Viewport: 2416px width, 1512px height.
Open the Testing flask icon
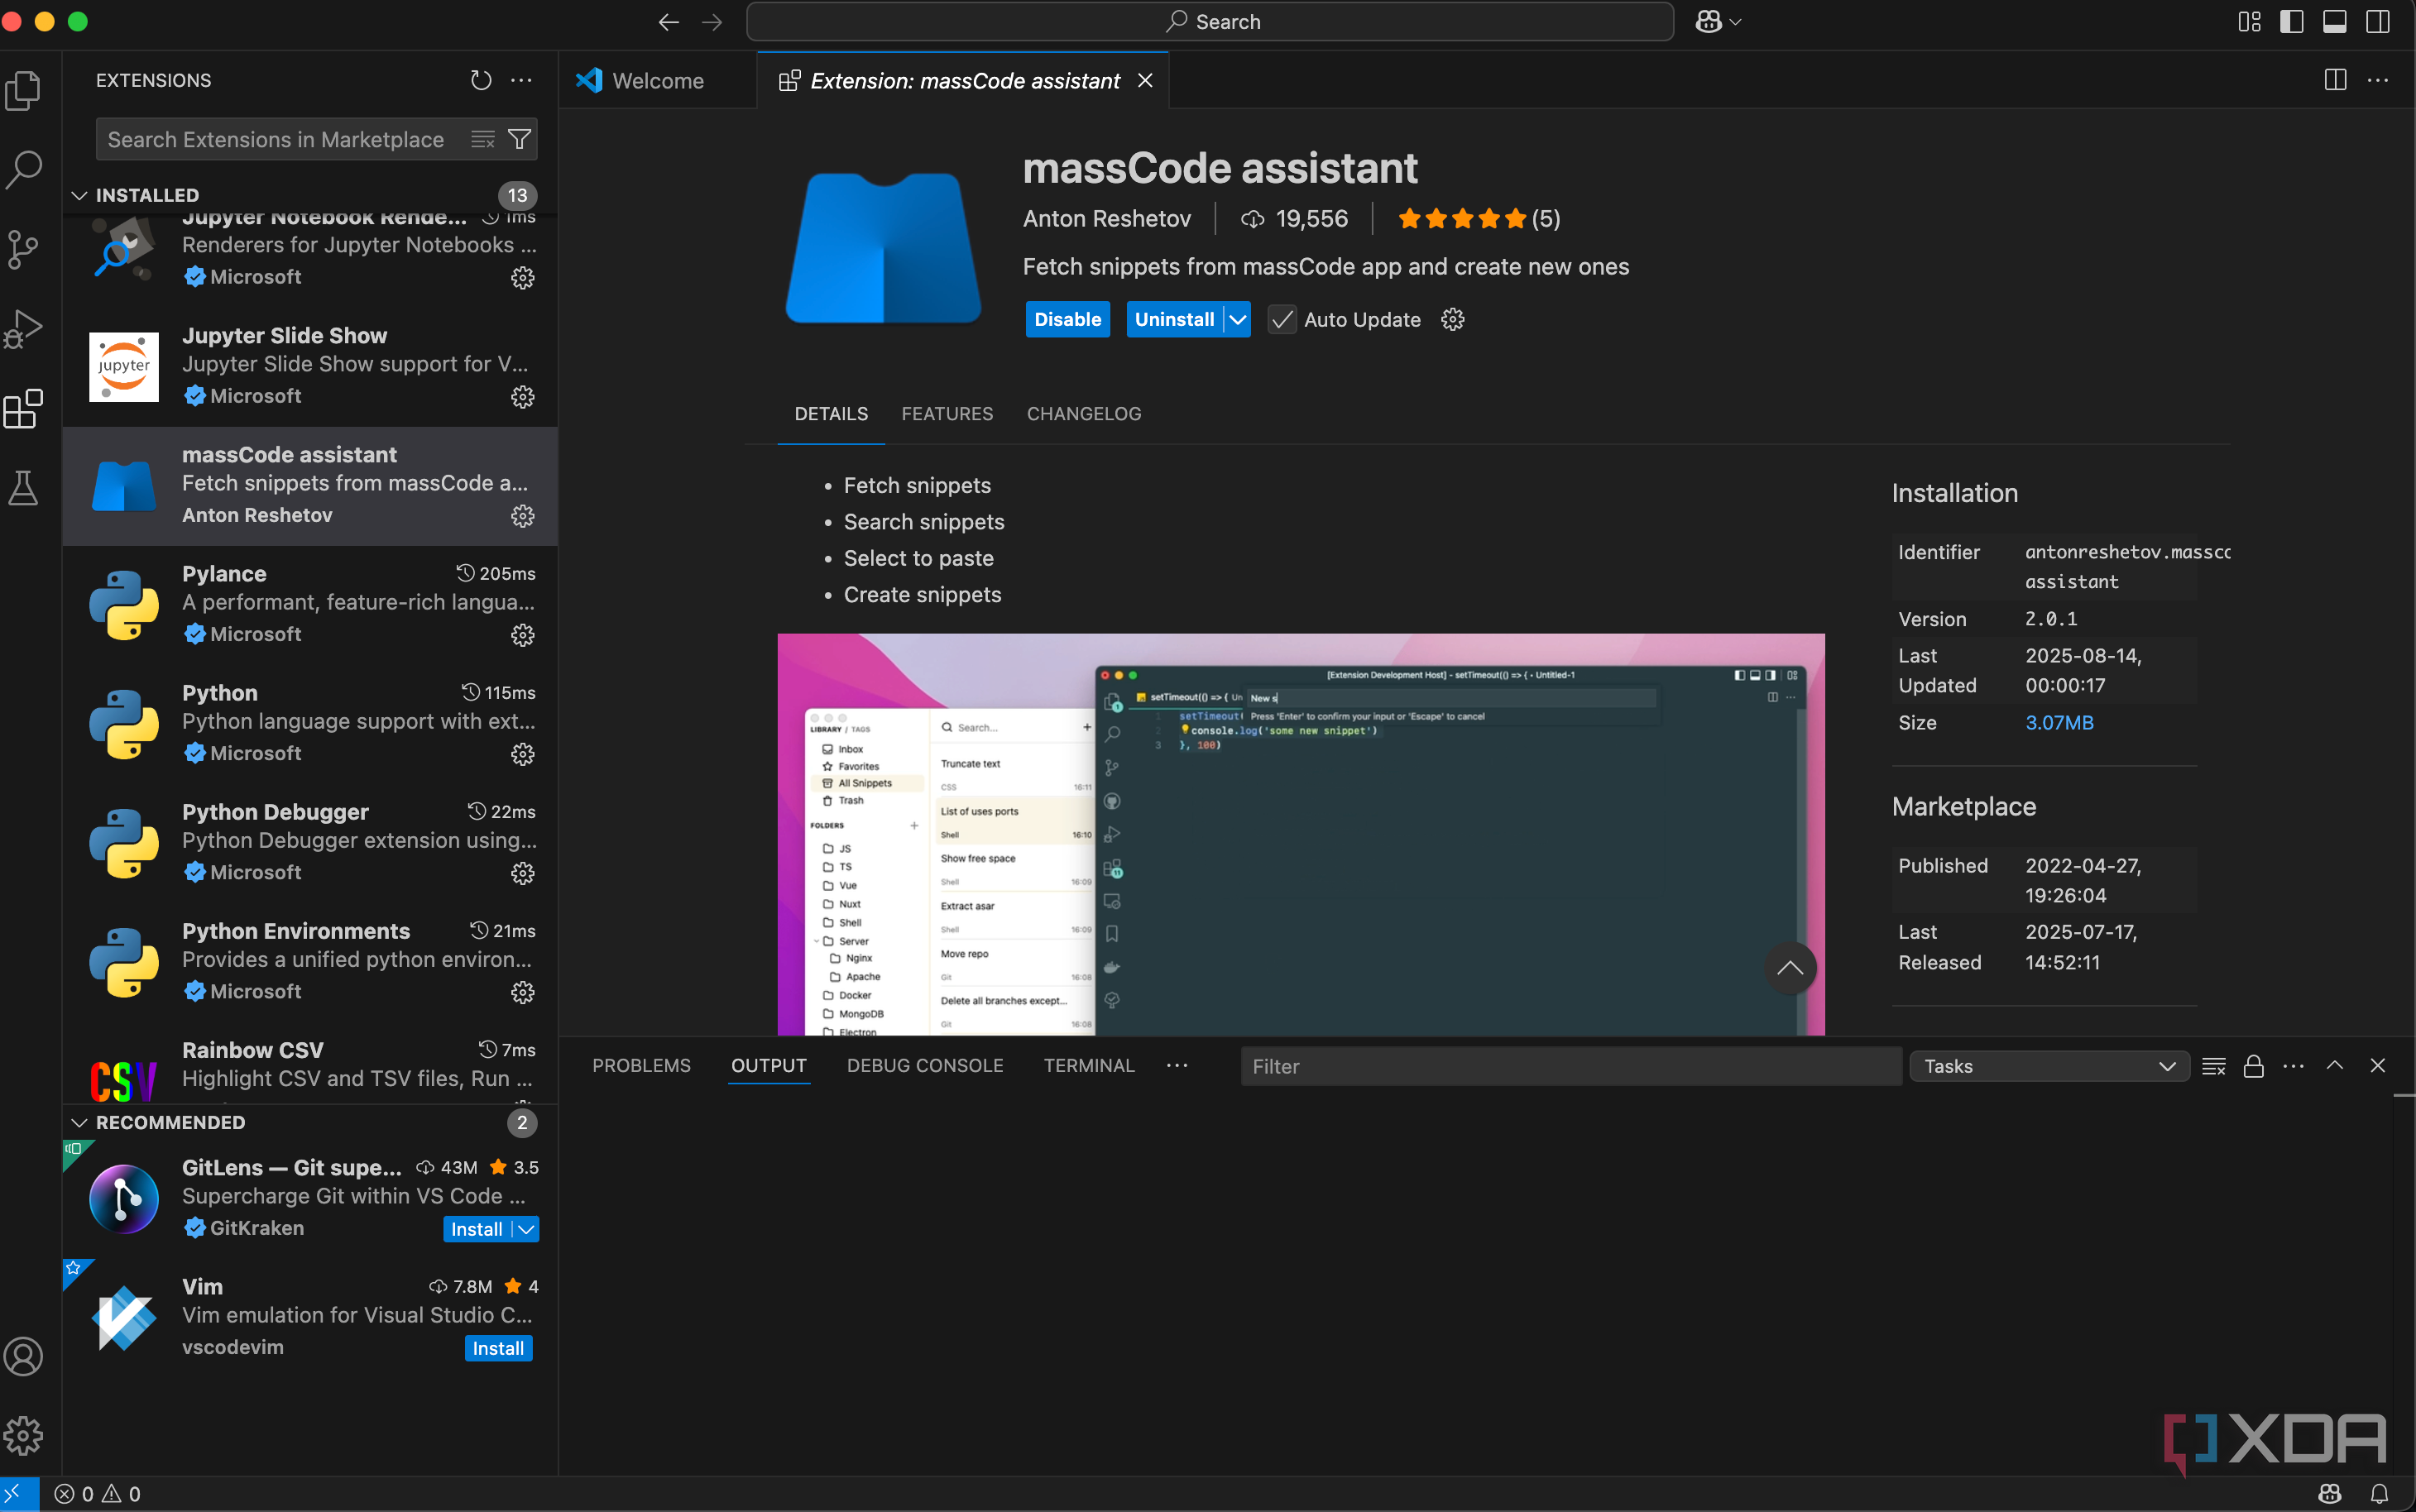24,488
